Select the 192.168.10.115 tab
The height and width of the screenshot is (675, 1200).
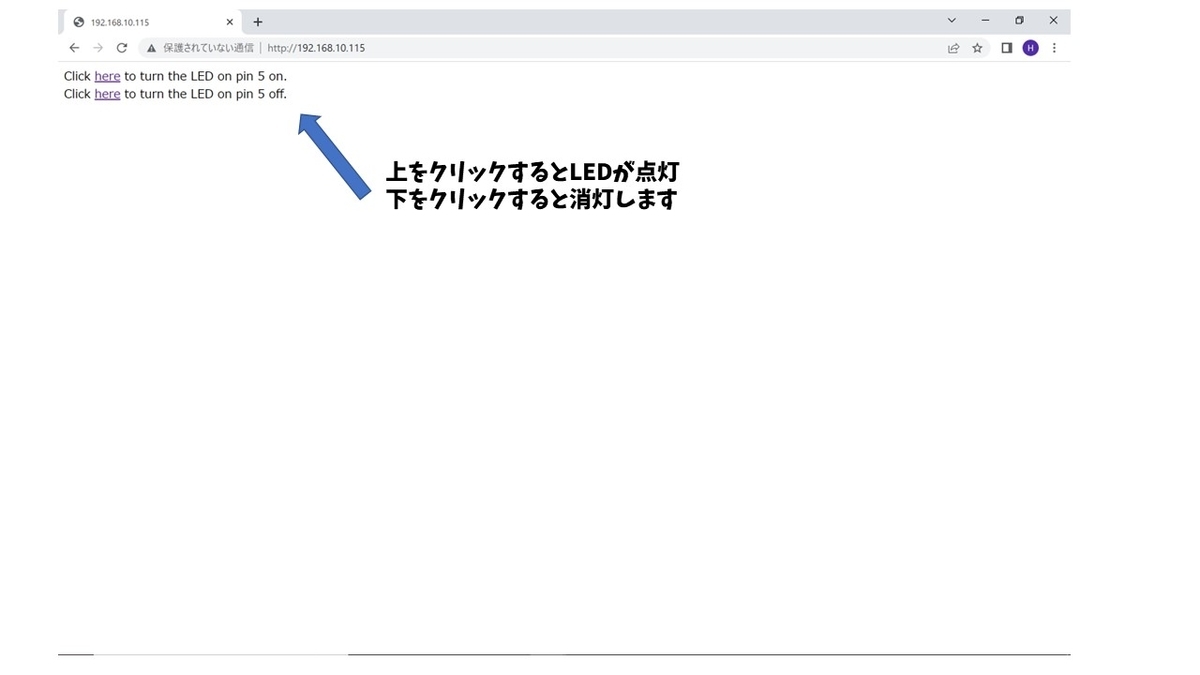[130, 21]
